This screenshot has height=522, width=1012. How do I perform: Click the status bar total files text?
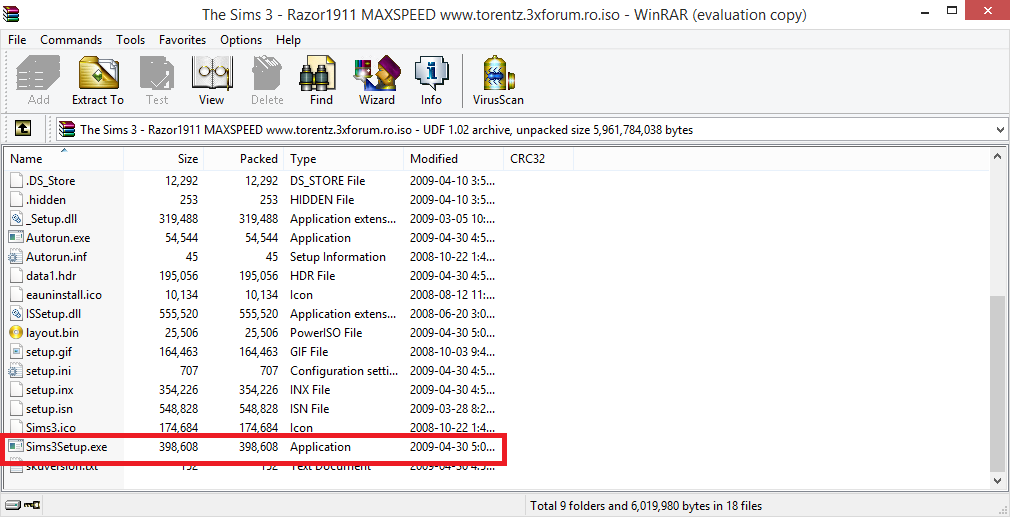pyautogui.click(x=646, y=506)
